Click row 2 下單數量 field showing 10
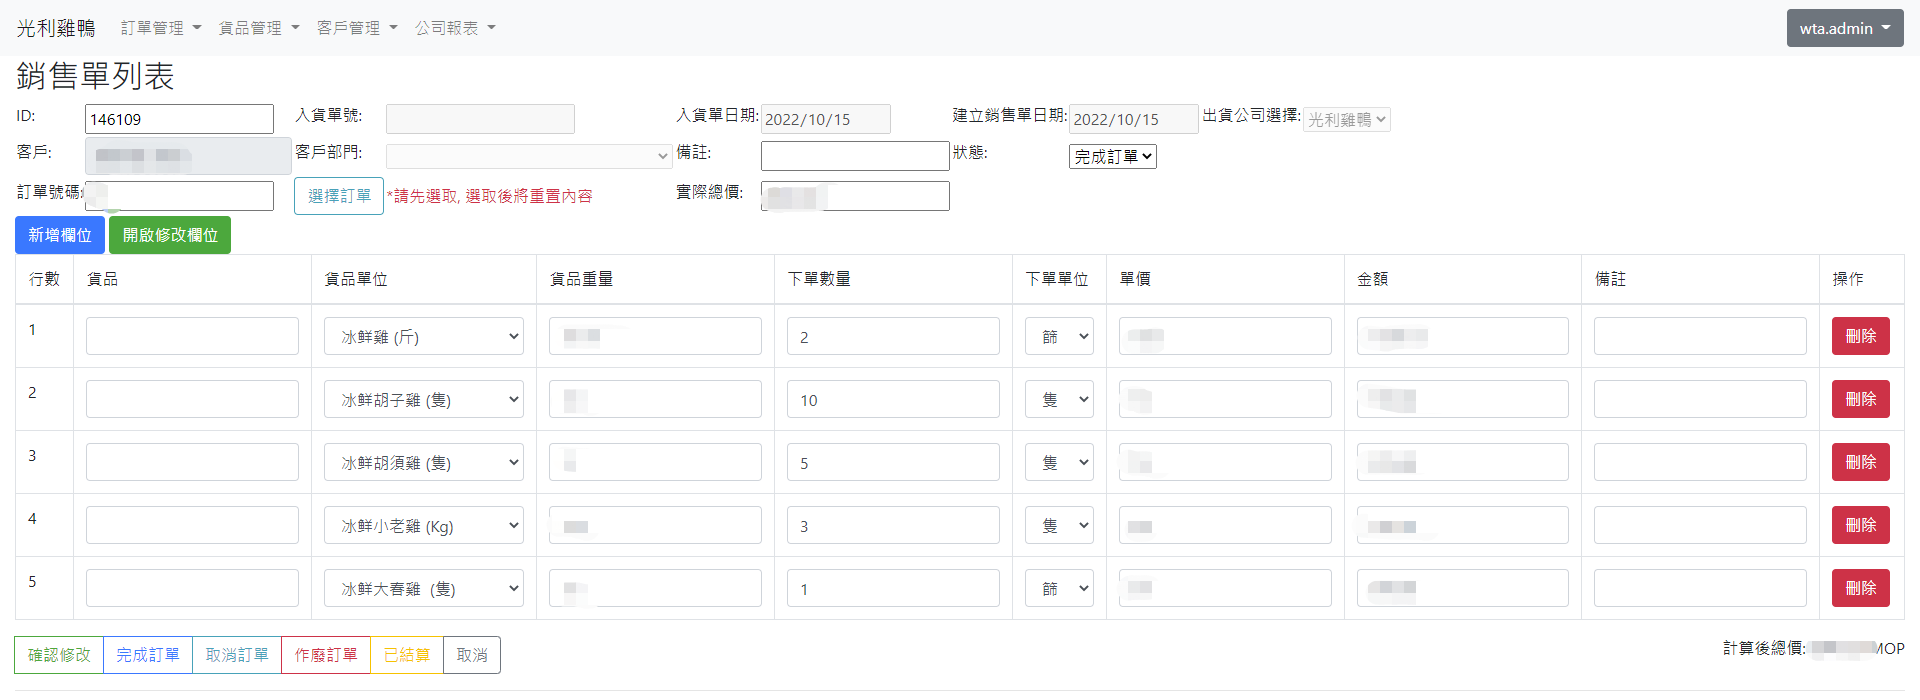Screen dimensions: 1920x700 (893, 399)
